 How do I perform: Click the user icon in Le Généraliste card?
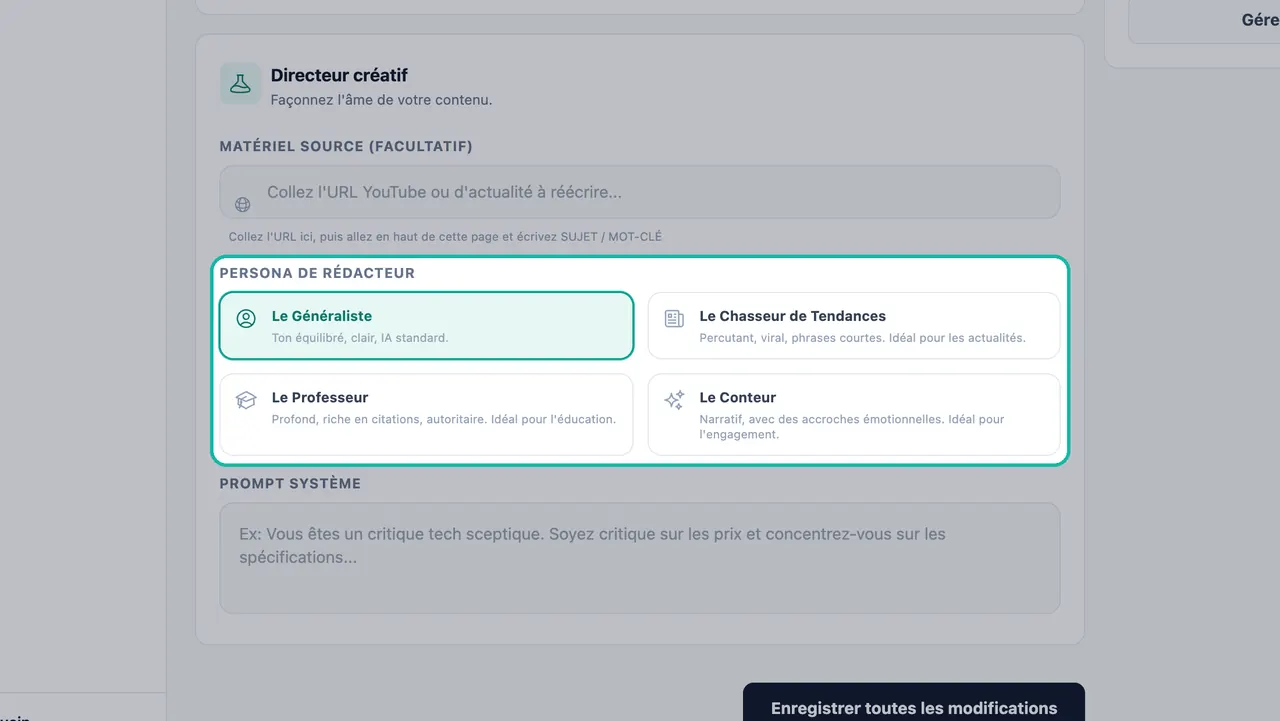point(246,319)
